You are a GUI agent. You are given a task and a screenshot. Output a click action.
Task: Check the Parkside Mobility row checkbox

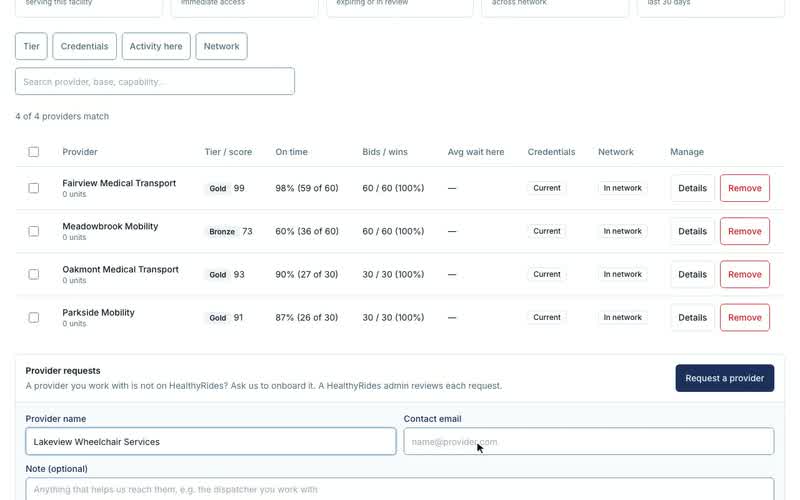coord(34,318)
